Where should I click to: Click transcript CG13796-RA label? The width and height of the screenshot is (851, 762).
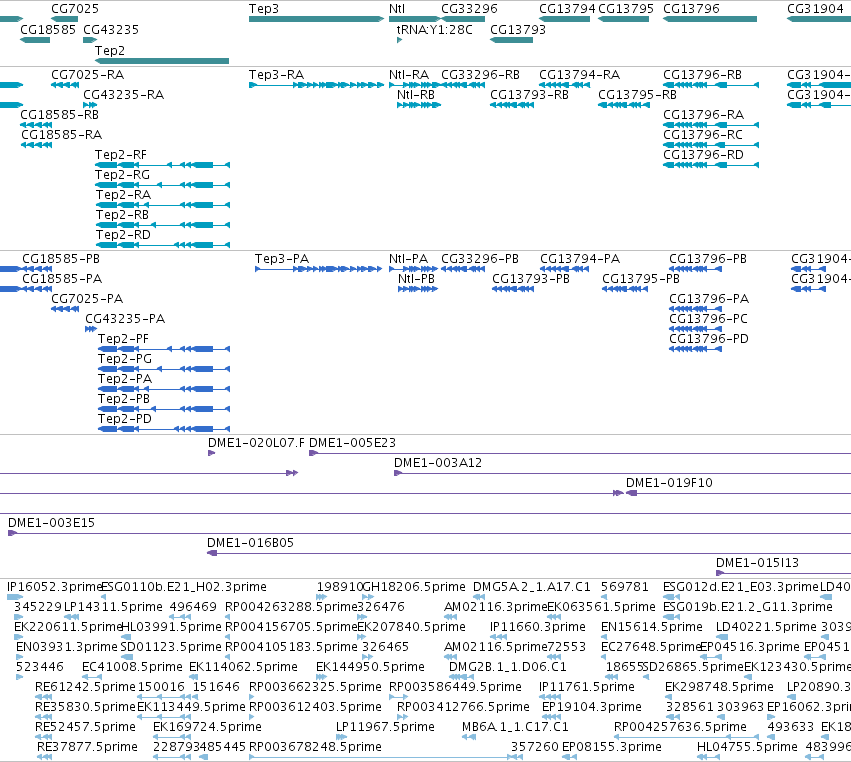703,115
